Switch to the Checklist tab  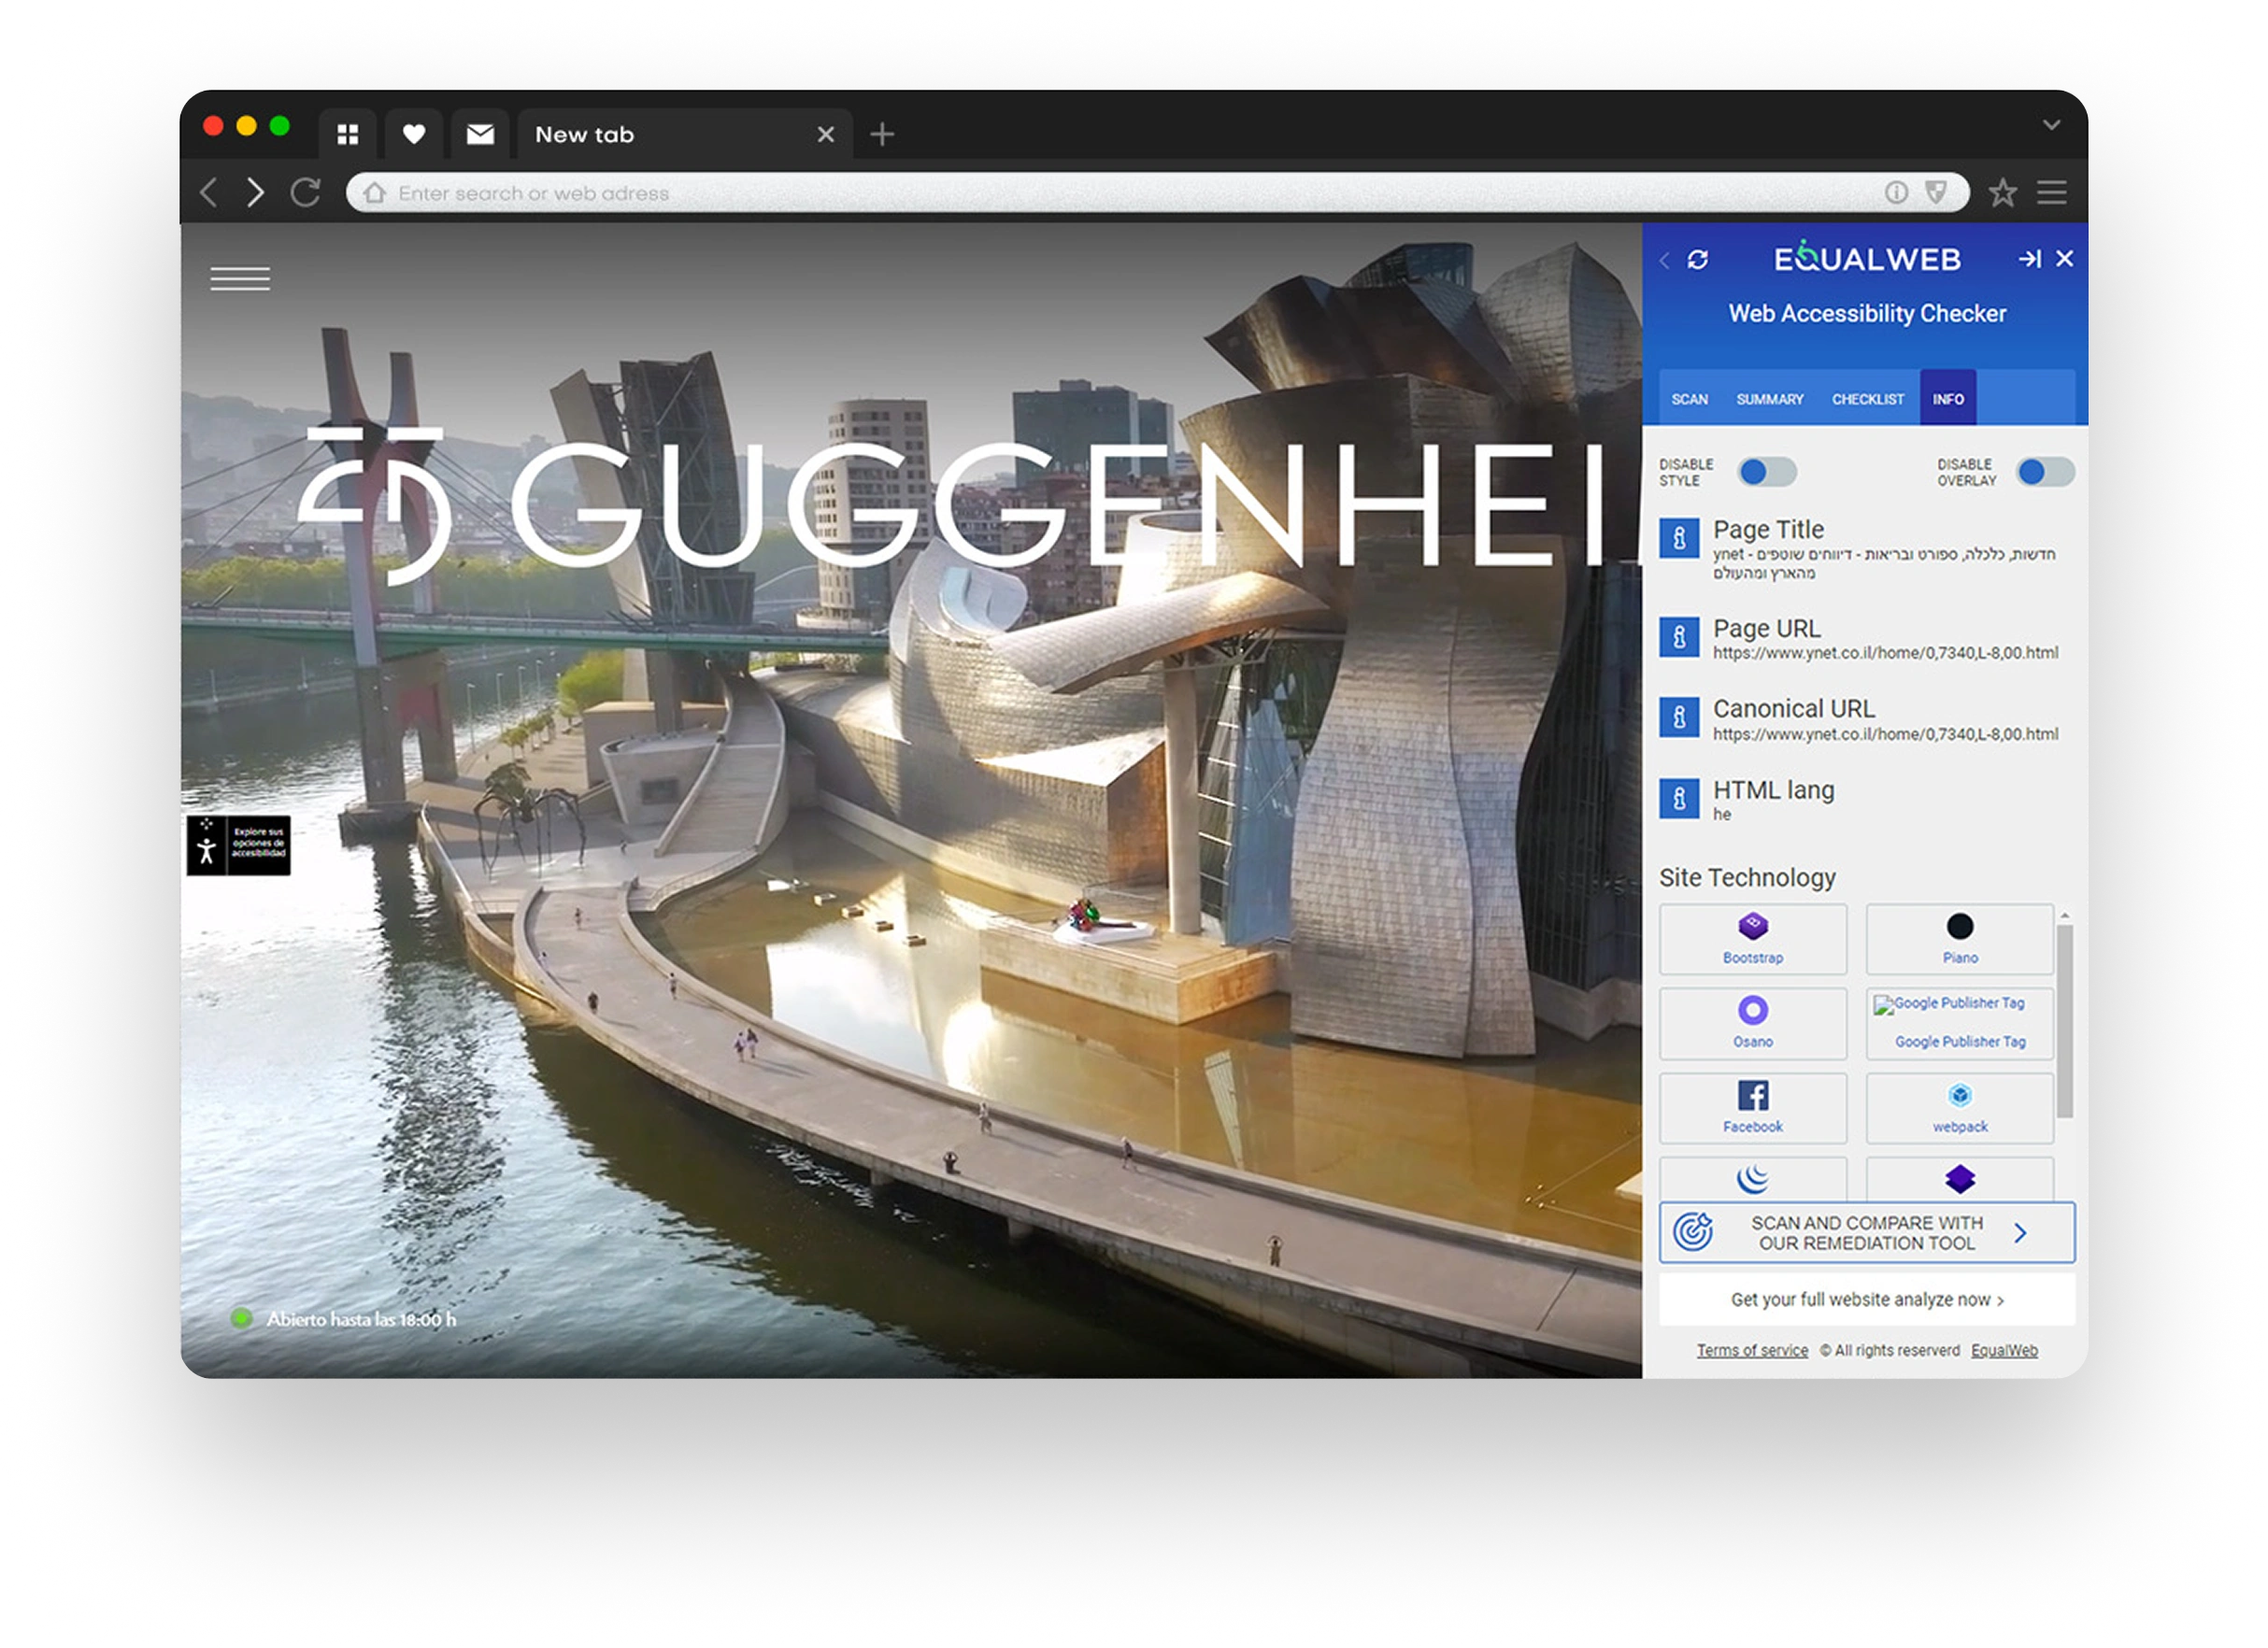click(1867, 399)
